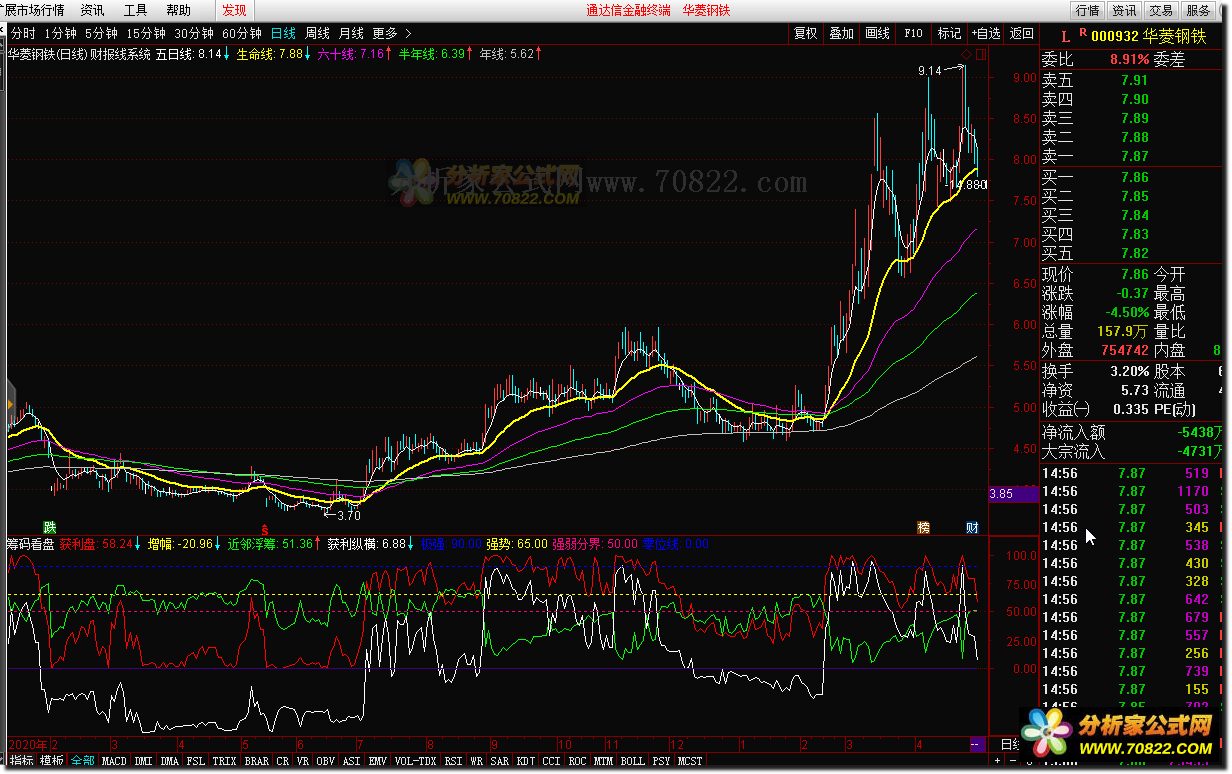This screenshot has width=1232, height=774.
Task: Select the 15分钟 period
Action: (146, 33)
